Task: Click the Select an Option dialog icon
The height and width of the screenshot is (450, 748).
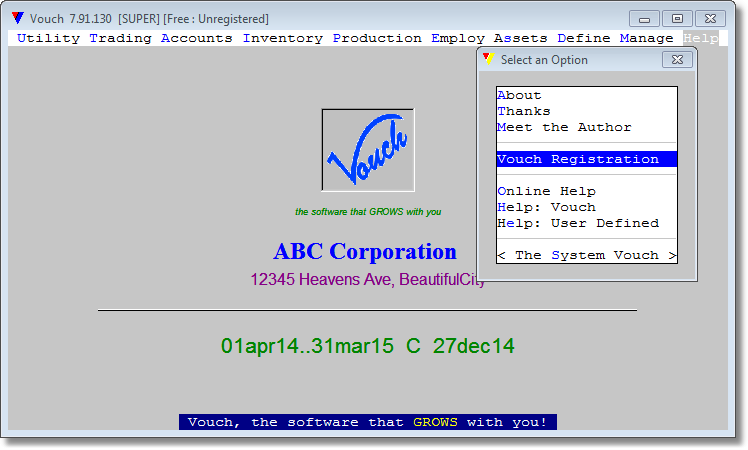Action: click(488, 59)
